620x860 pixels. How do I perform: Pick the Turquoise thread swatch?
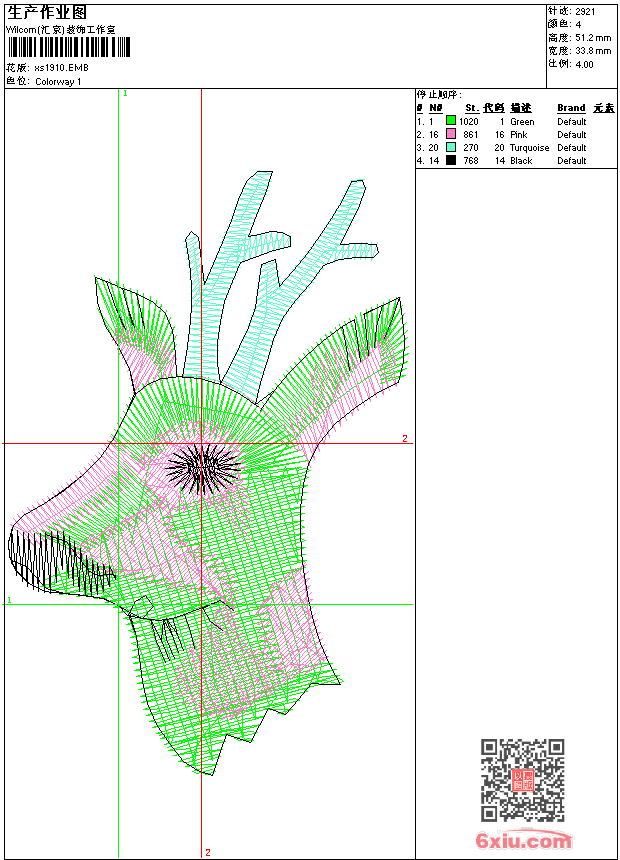tap(451, 147)
